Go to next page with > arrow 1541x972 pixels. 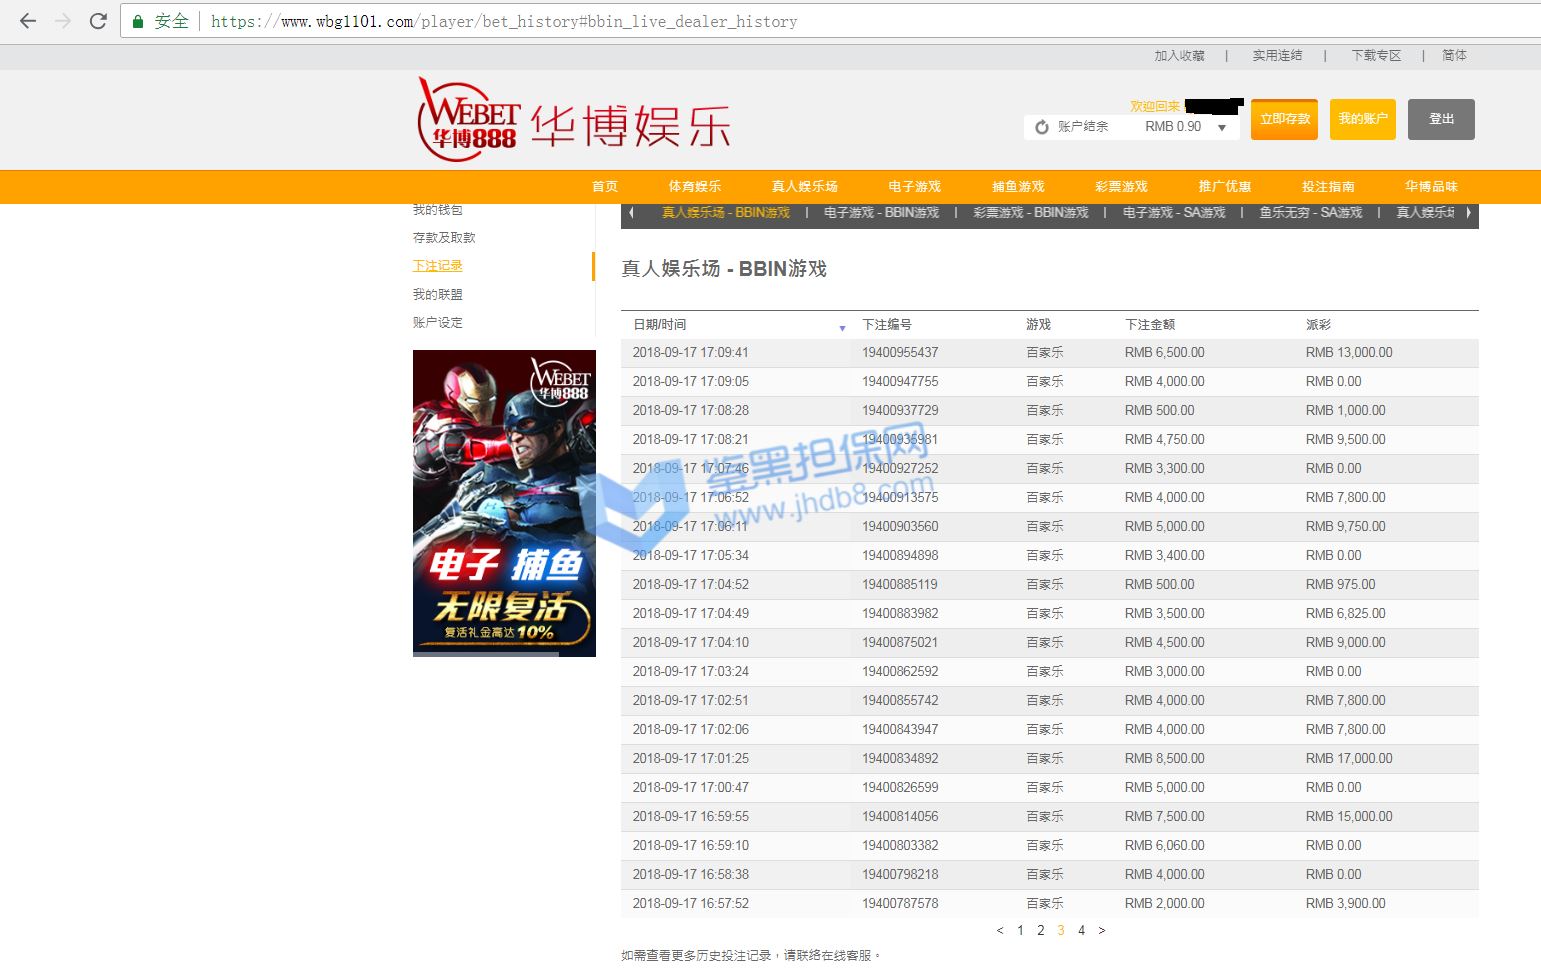1102,931
